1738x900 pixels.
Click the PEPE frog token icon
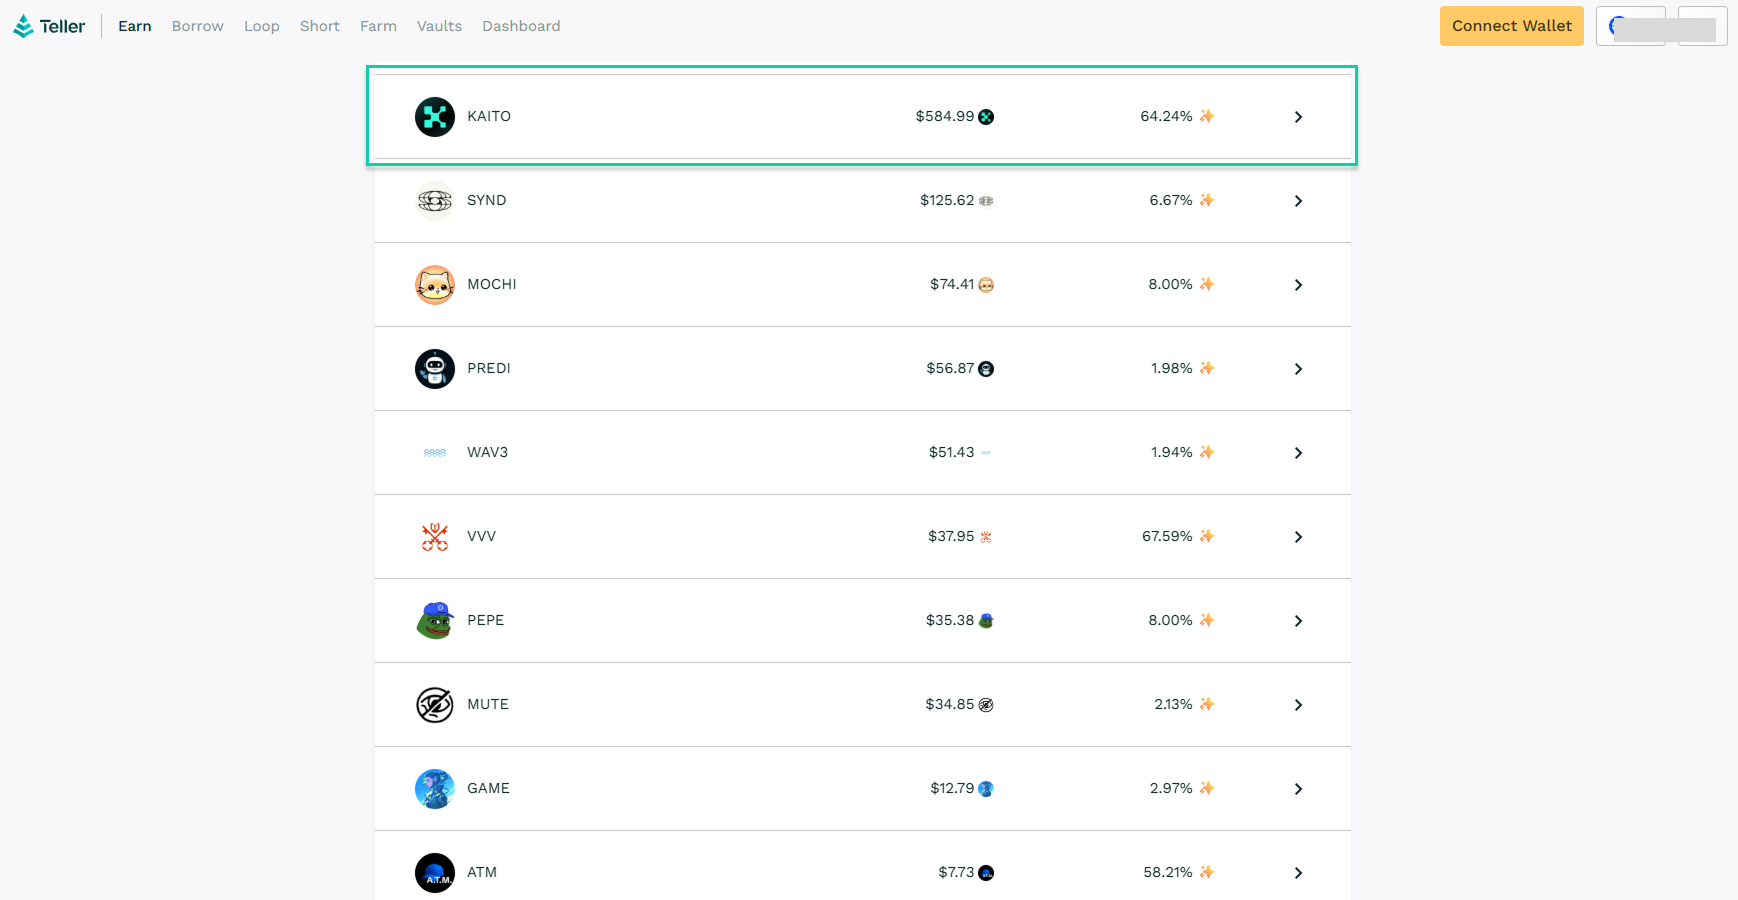435,621
